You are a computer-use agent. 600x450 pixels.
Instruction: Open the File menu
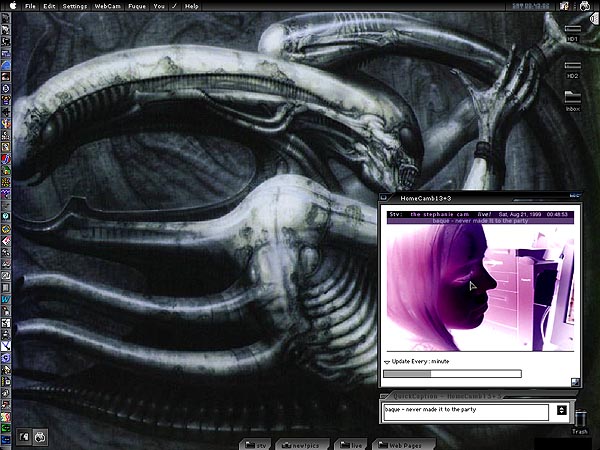tap(30, 6)
